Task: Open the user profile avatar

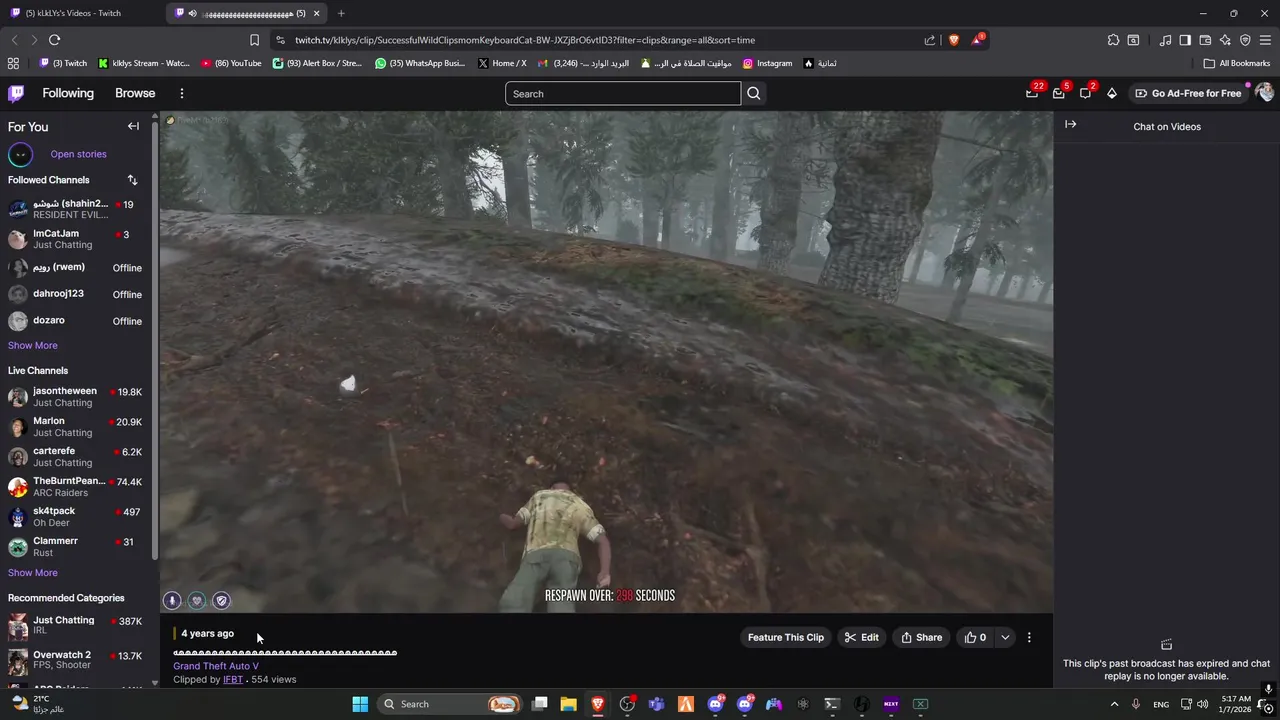Action: tap(1264, 93)
